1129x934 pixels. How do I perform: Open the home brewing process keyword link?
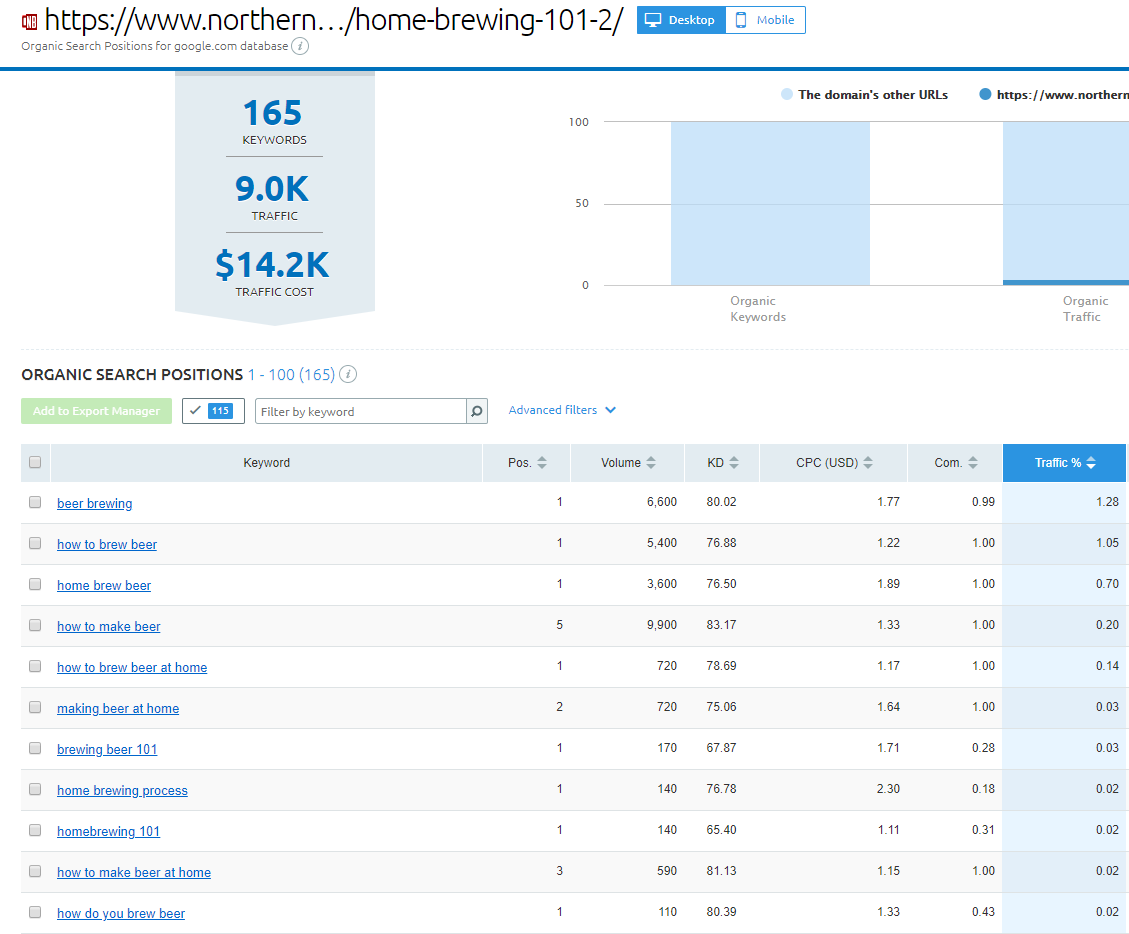coord(122,790)
